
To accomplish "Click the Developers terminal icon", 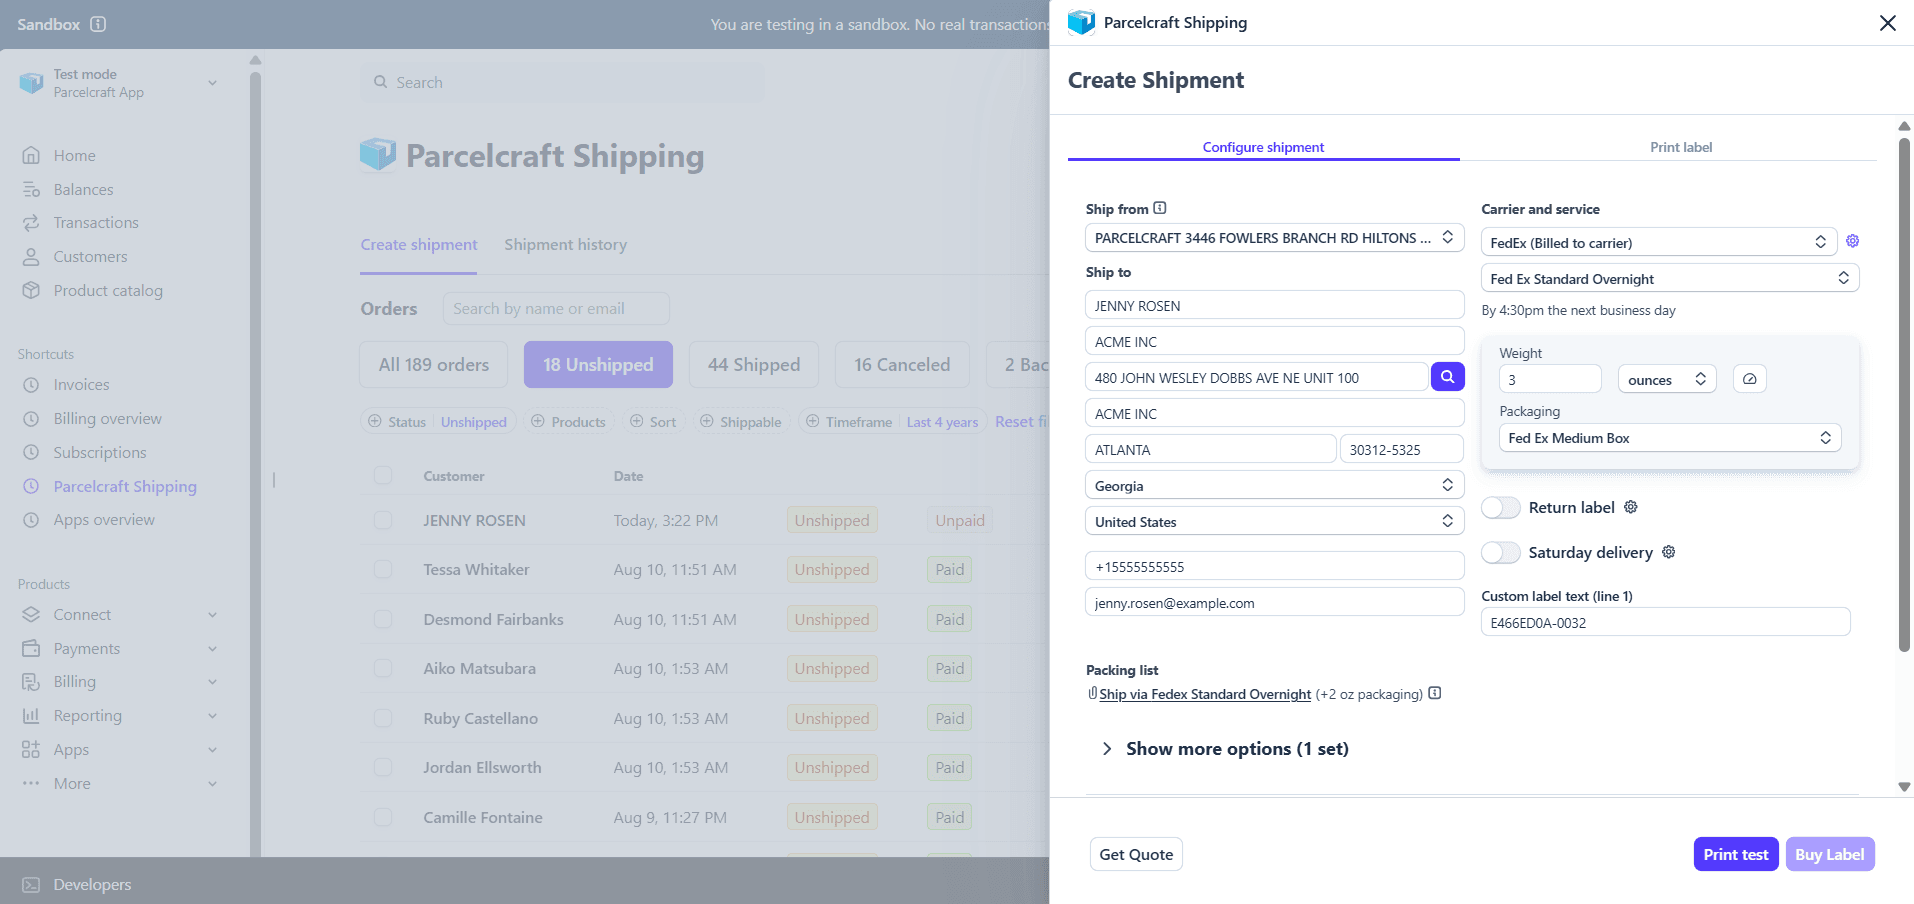I will 31,885.
